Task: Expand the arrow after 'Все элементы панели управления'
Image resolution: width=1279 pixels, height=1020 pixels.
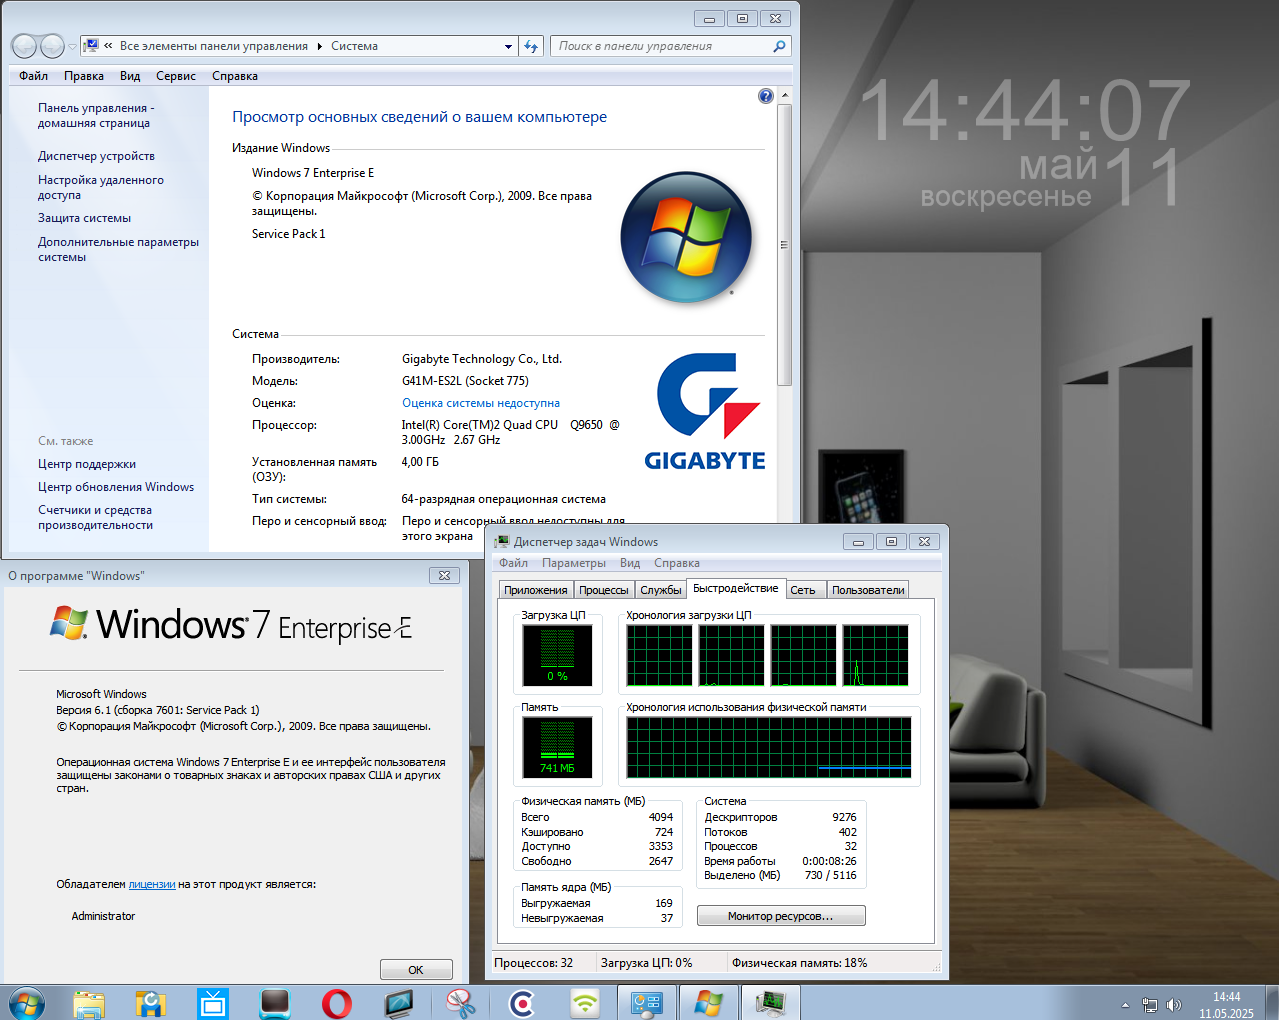Action: (320, 46)
